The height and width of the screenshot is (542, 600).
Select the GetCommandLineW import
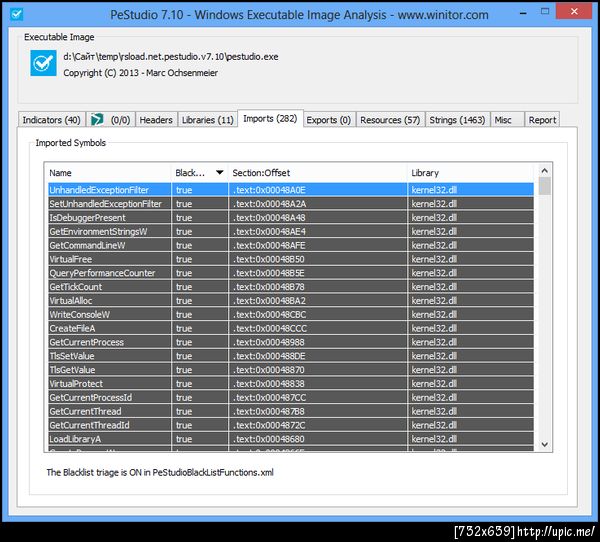[291, 245]
